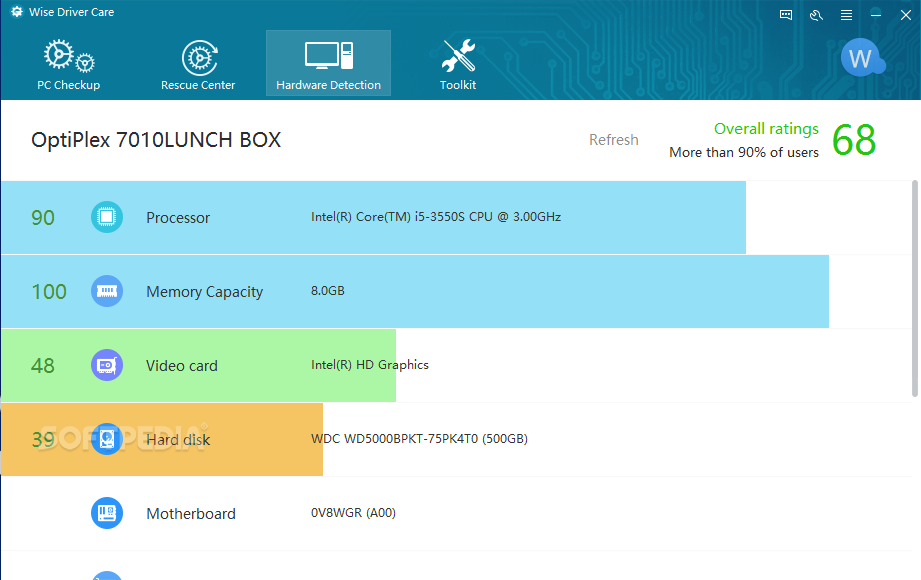Click the More than 90% of users text
The width and height of the screenshot is (921, 580).
click(x=744, y=152)
